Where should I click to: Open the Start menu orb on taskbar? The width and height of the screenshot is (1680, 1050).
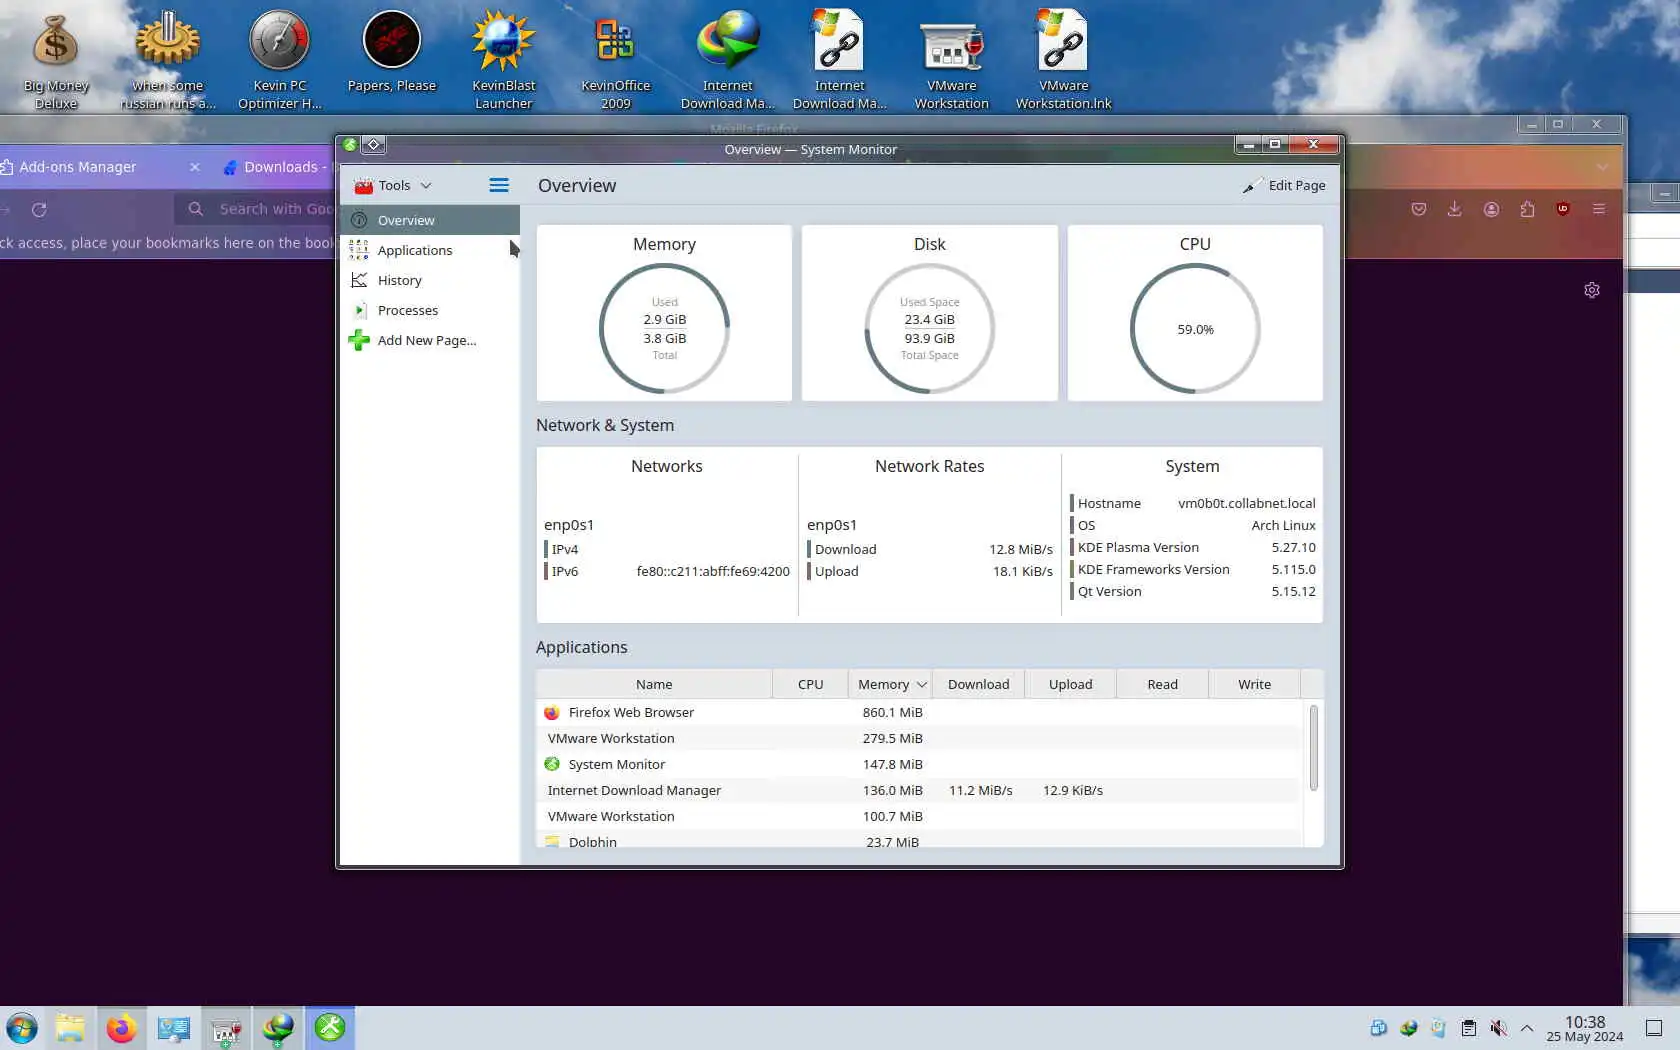[x=21, y=1028]
